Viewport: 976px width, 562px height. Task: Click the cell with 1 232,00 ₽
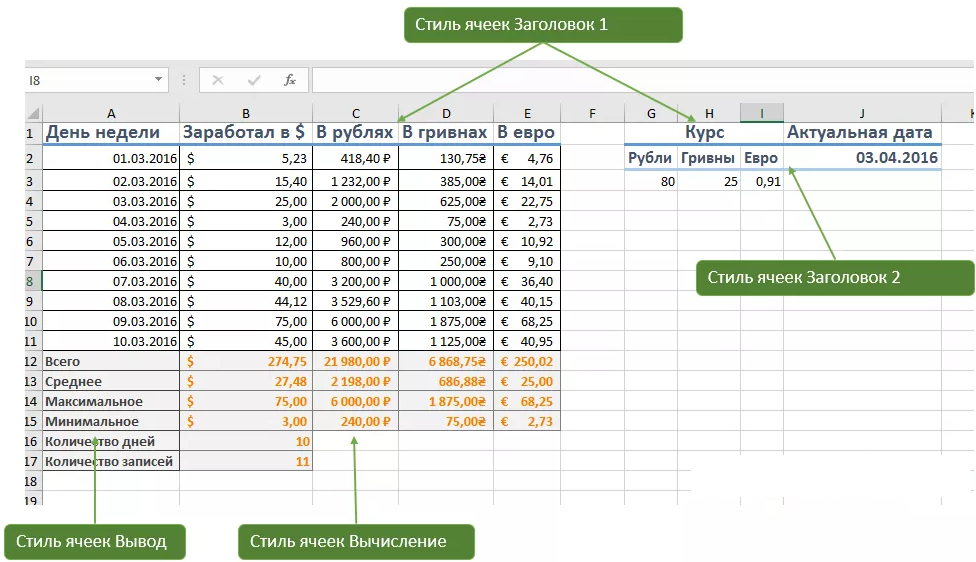pos(355,181)
